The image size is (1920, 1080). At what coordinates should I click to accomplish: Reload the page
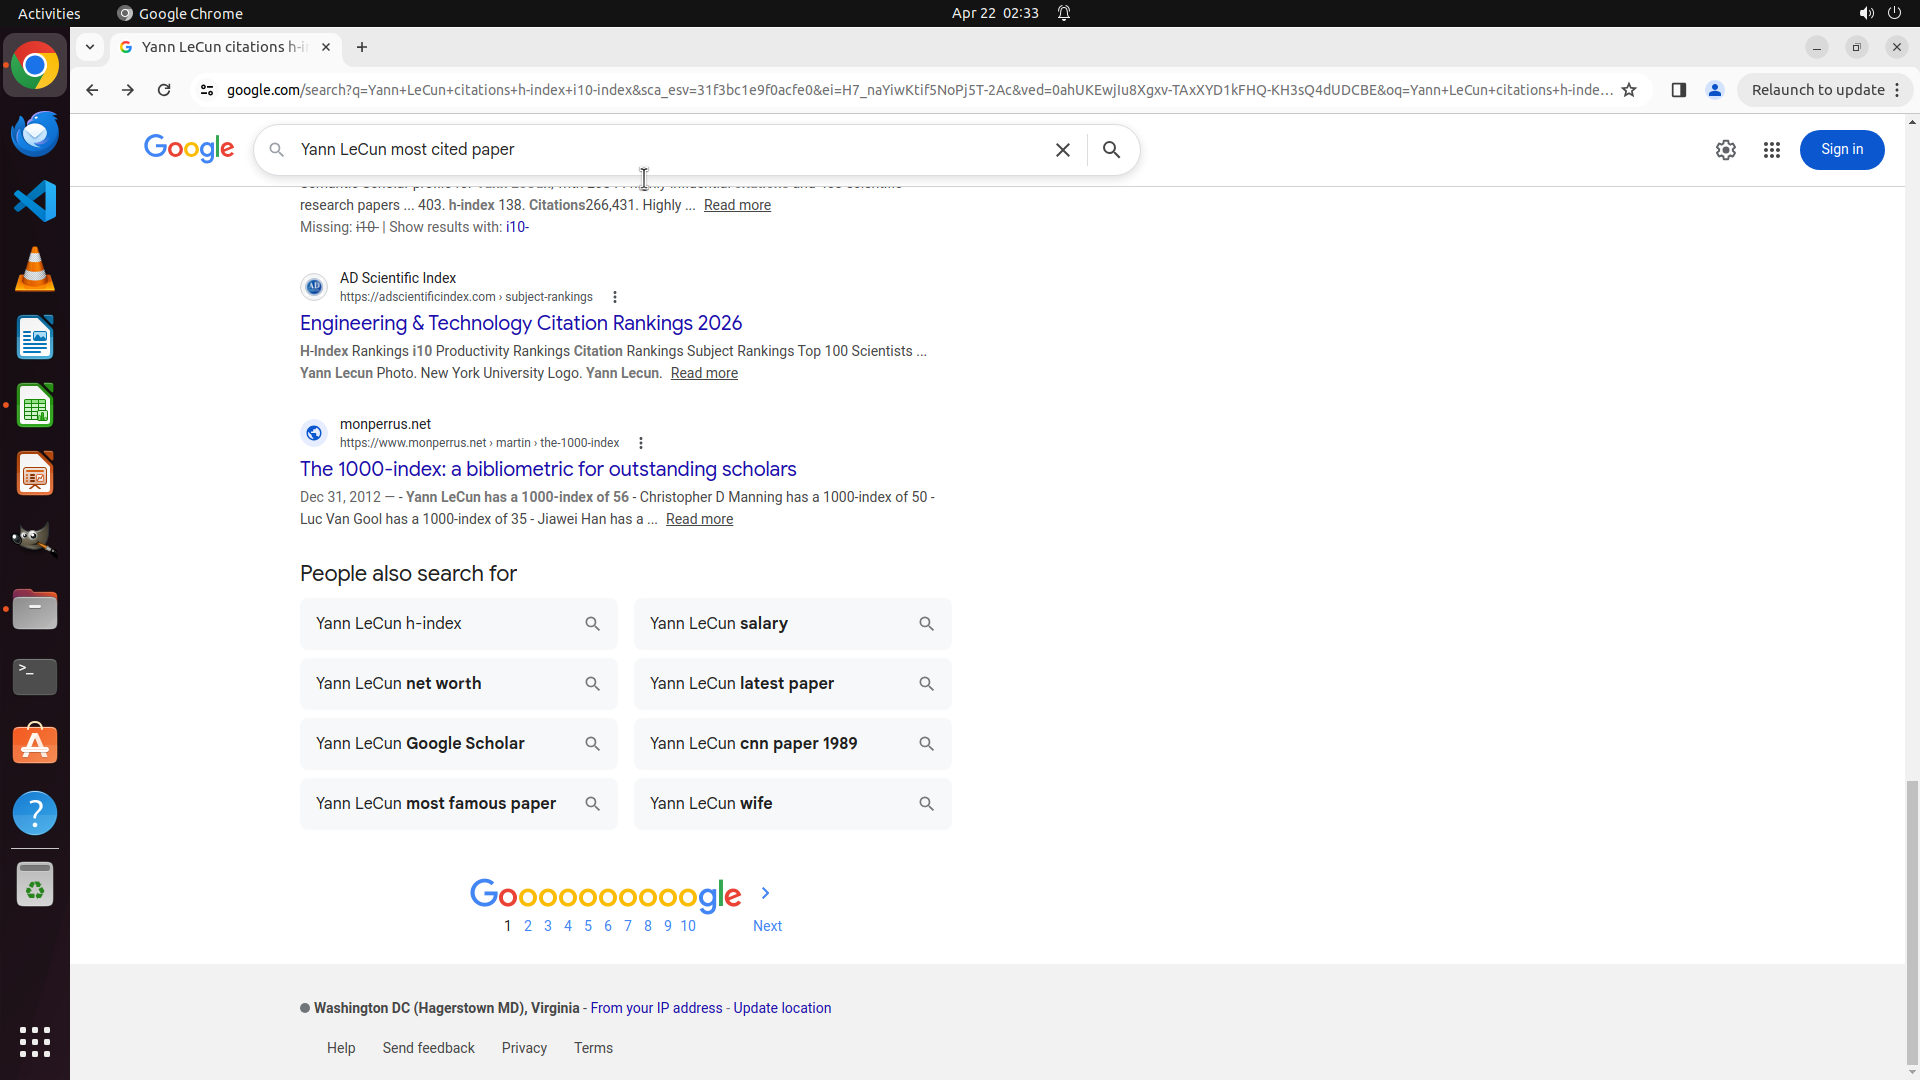164,90
